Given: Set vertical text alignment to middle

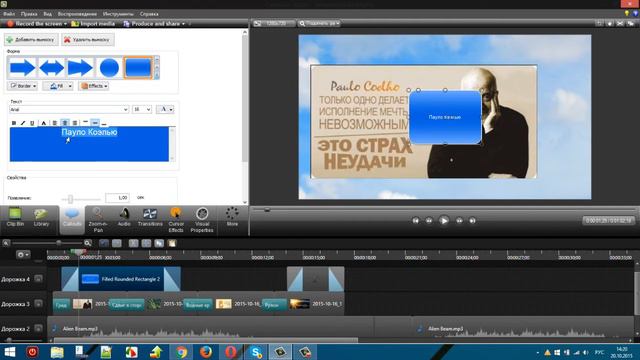Looking at the screenshot, I should click(x=95, y=122).
